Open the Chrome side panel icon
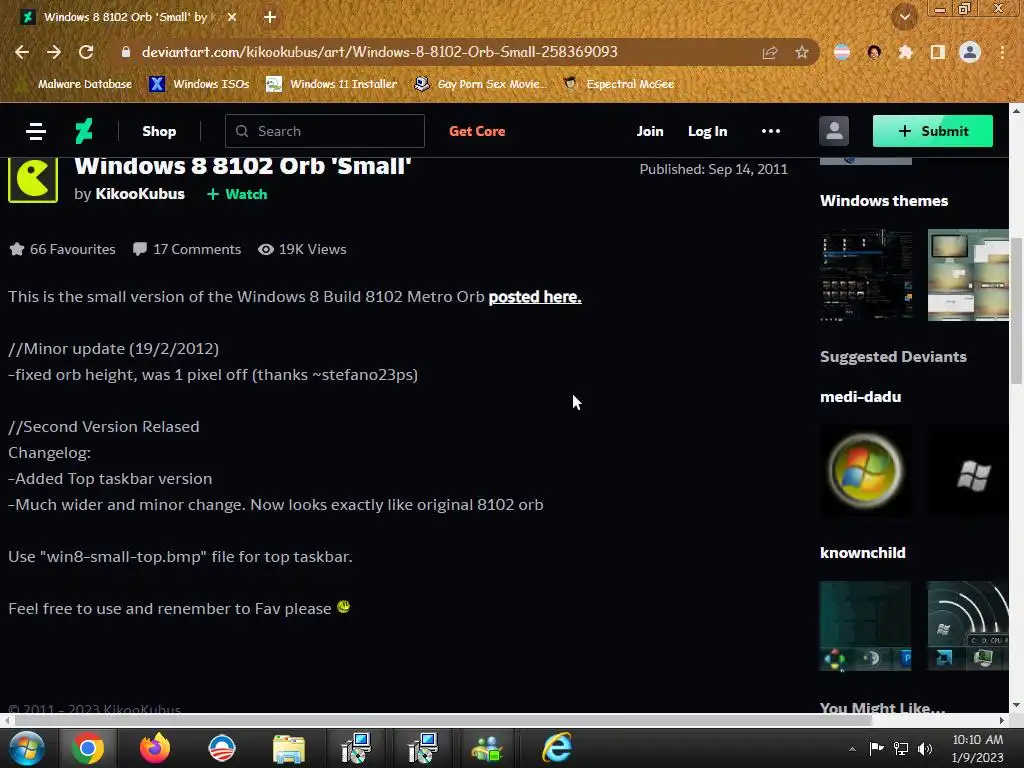 pos(938,52)
